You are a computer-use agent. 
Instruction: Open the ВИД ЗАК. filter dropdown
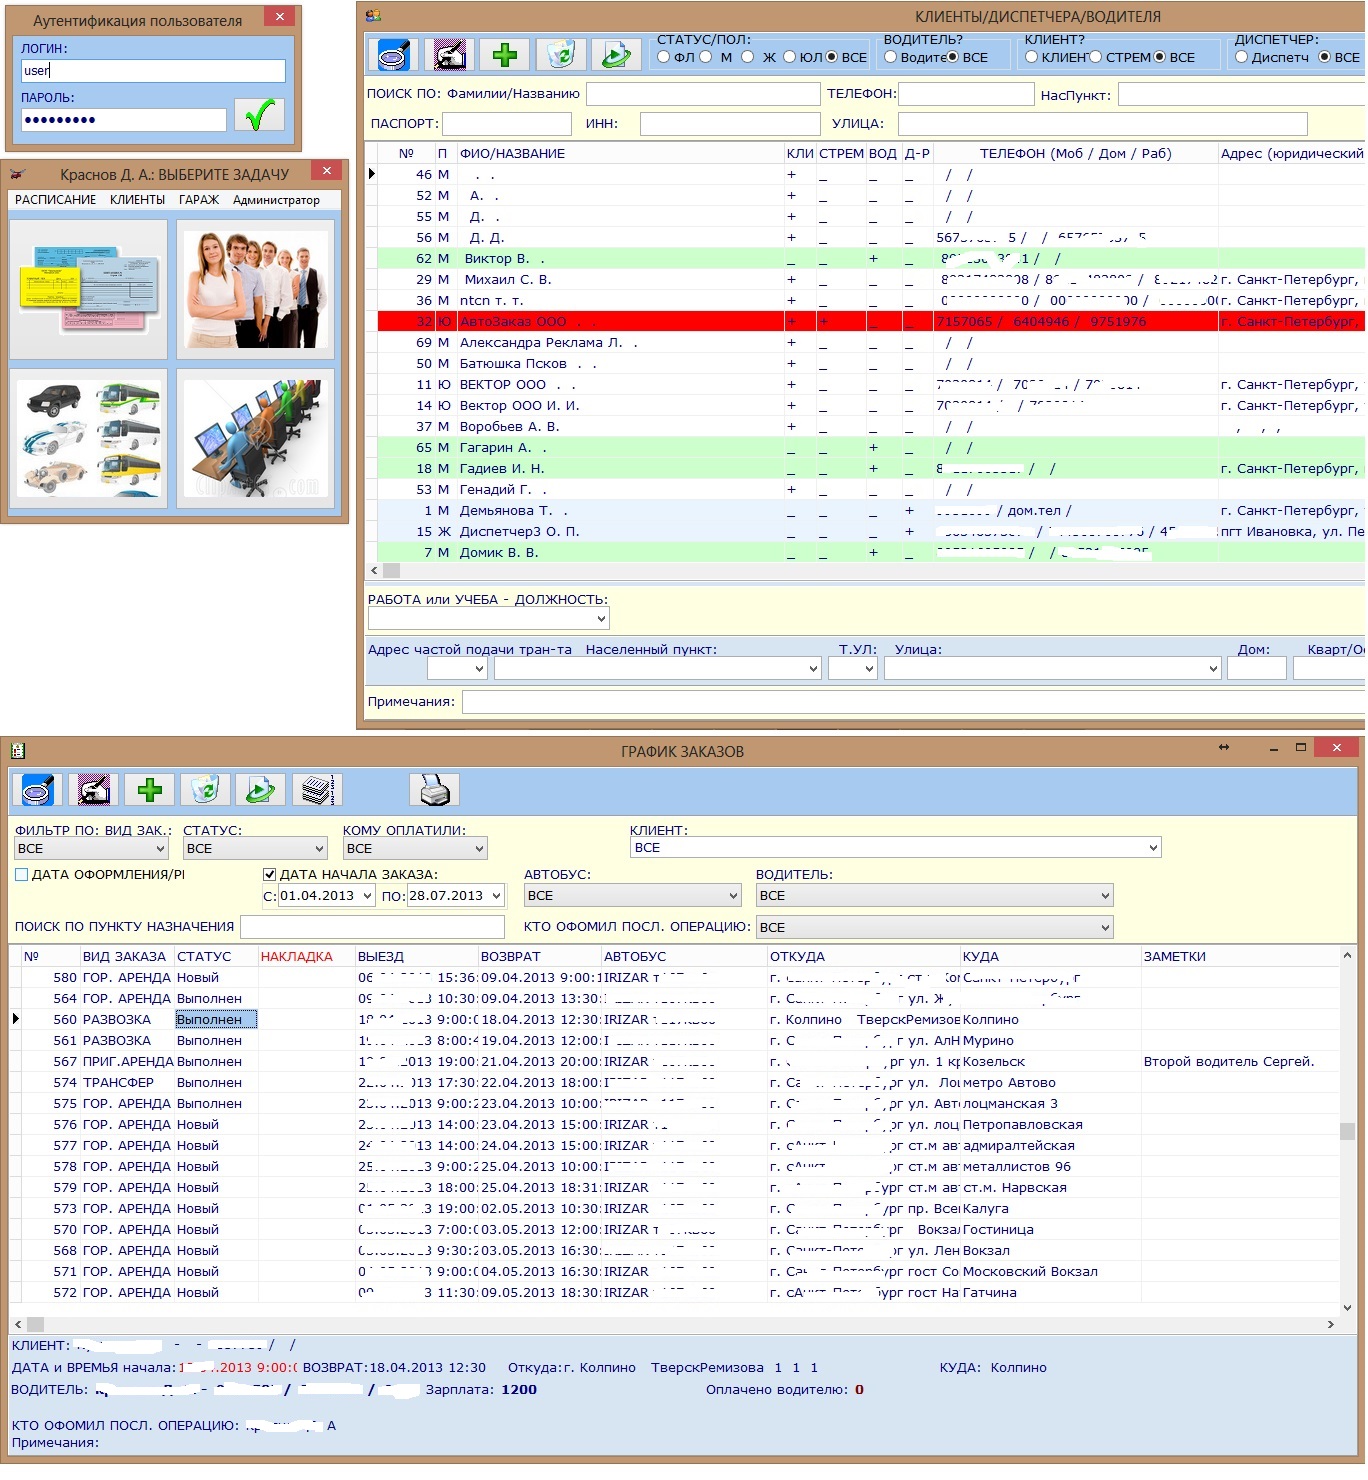pyautogui.click(x=91, y=849)
